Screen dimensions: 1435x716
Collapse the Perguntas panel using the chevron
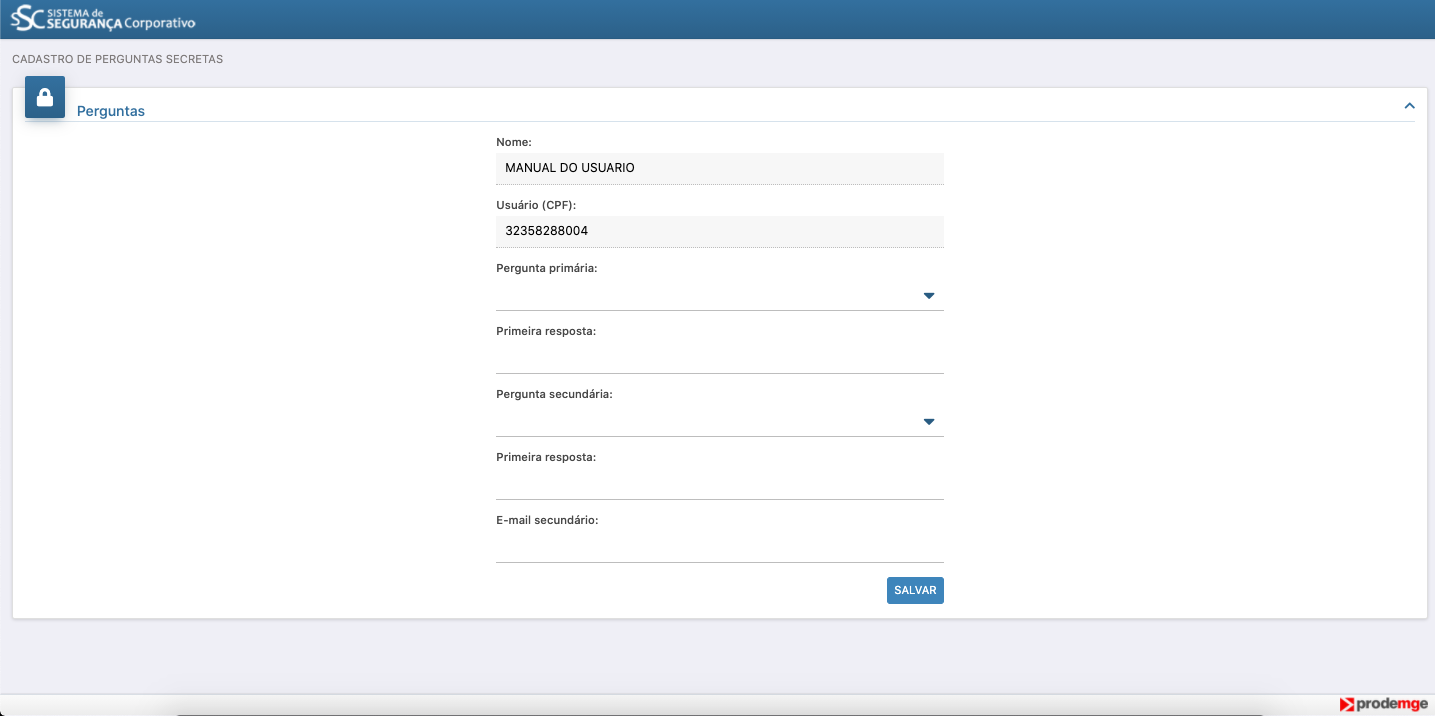pyautogui.click(x=1409, y=106)
